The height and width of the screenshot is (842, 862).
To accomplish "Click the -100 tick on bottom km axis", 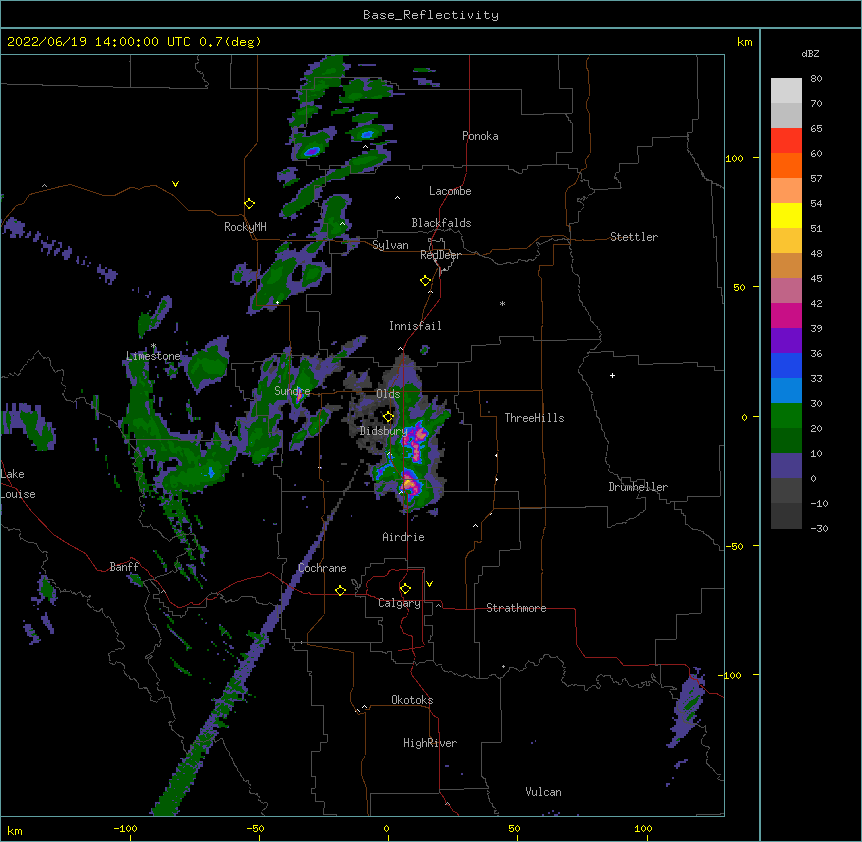I will (126, 829).
